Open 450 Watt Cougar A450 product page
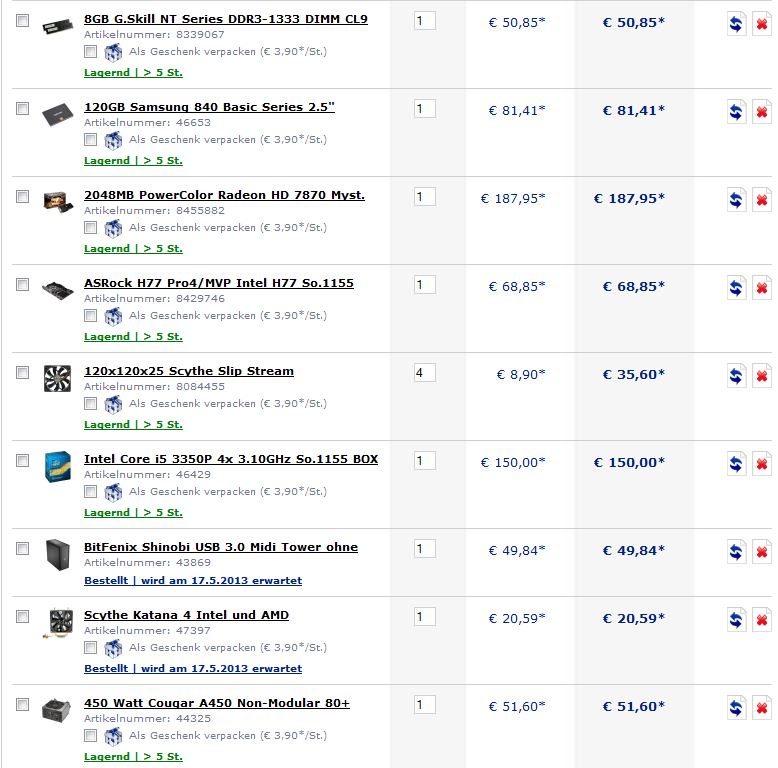778x768 pixels. pyautogui.click(x=217, y=703)
